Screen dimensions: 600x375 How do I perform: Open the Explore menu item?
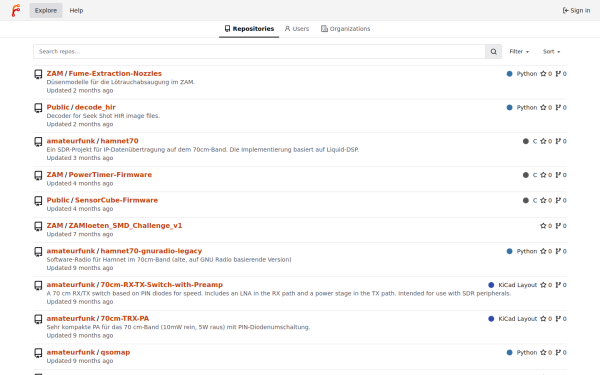click(x=46, y=10)
